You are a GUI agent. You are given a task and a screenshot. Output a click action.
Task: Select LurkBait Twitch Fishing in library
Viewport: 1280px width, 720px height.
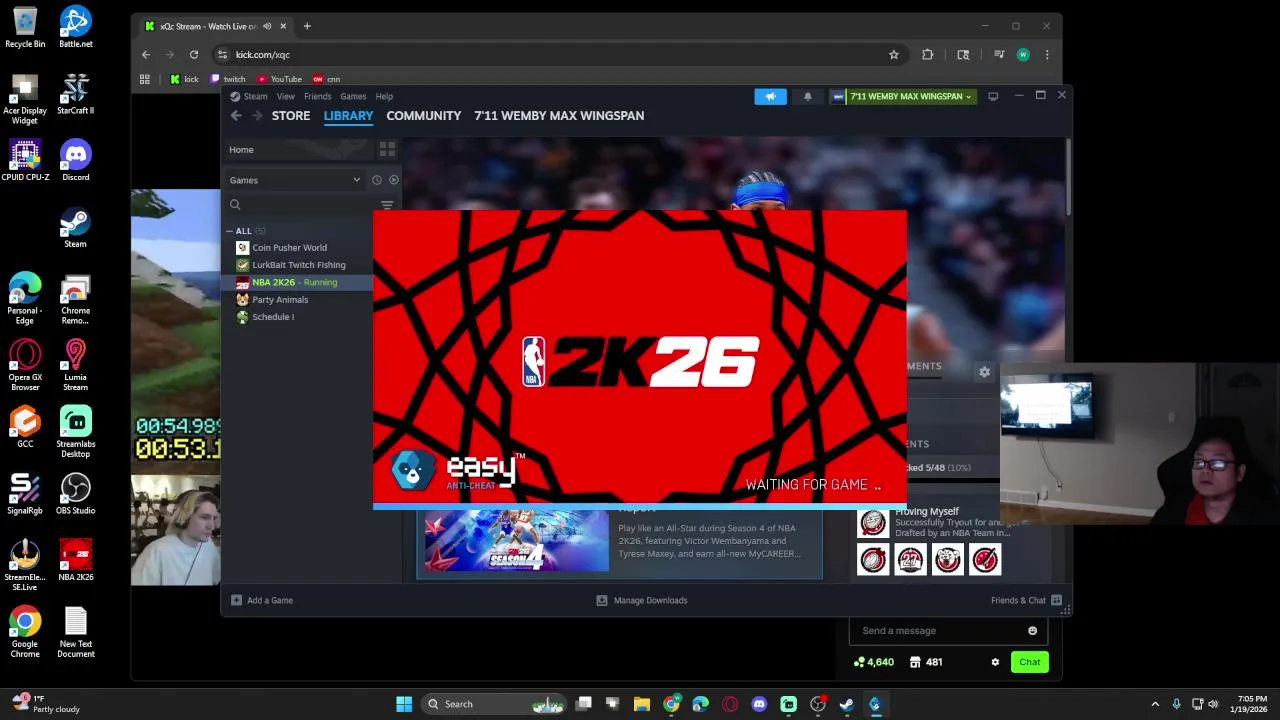point(297,265)
